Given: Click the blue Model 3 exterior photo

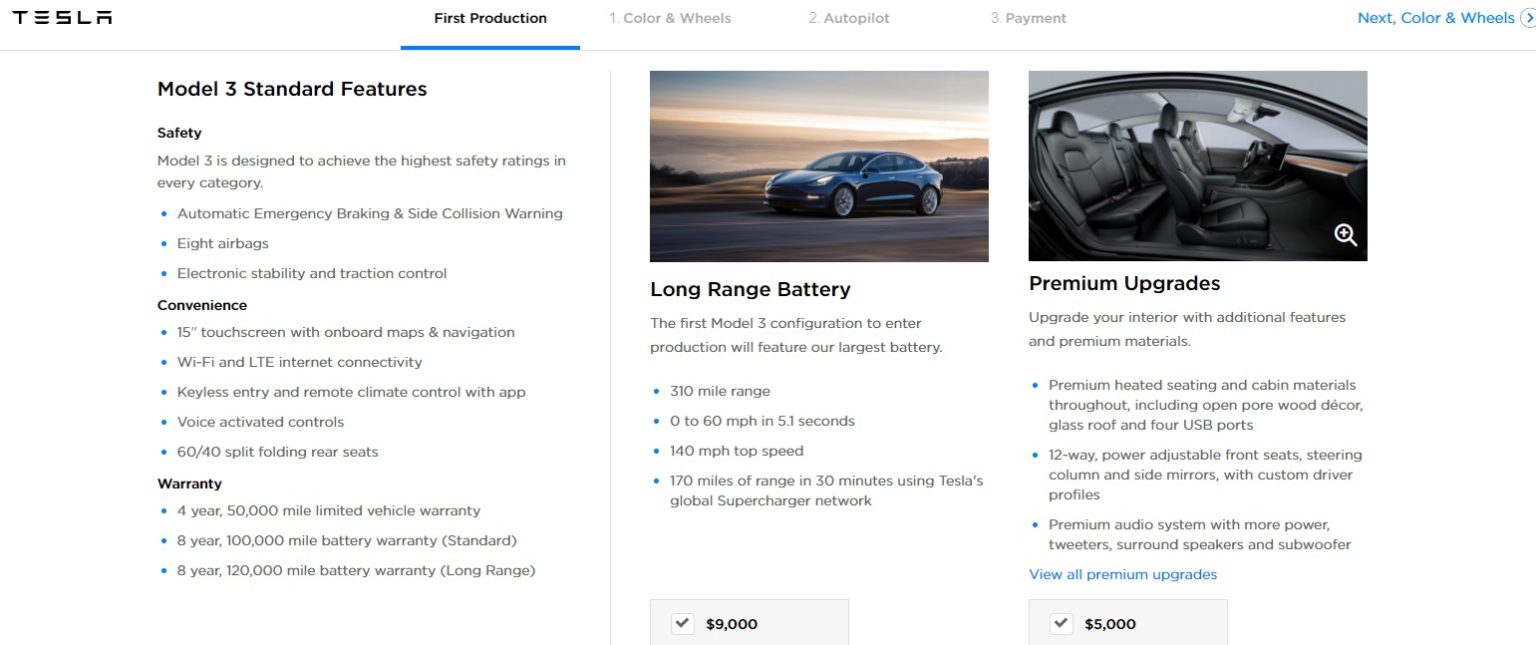Looking at the screenshot, I should point(819,166).
